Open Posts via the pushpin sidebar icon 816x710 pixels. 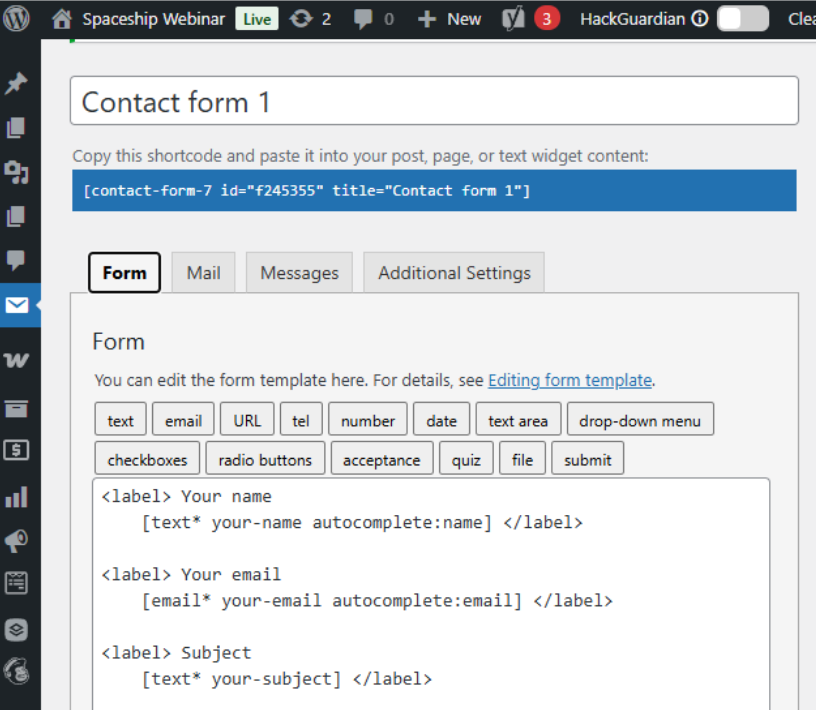point(17,84)
